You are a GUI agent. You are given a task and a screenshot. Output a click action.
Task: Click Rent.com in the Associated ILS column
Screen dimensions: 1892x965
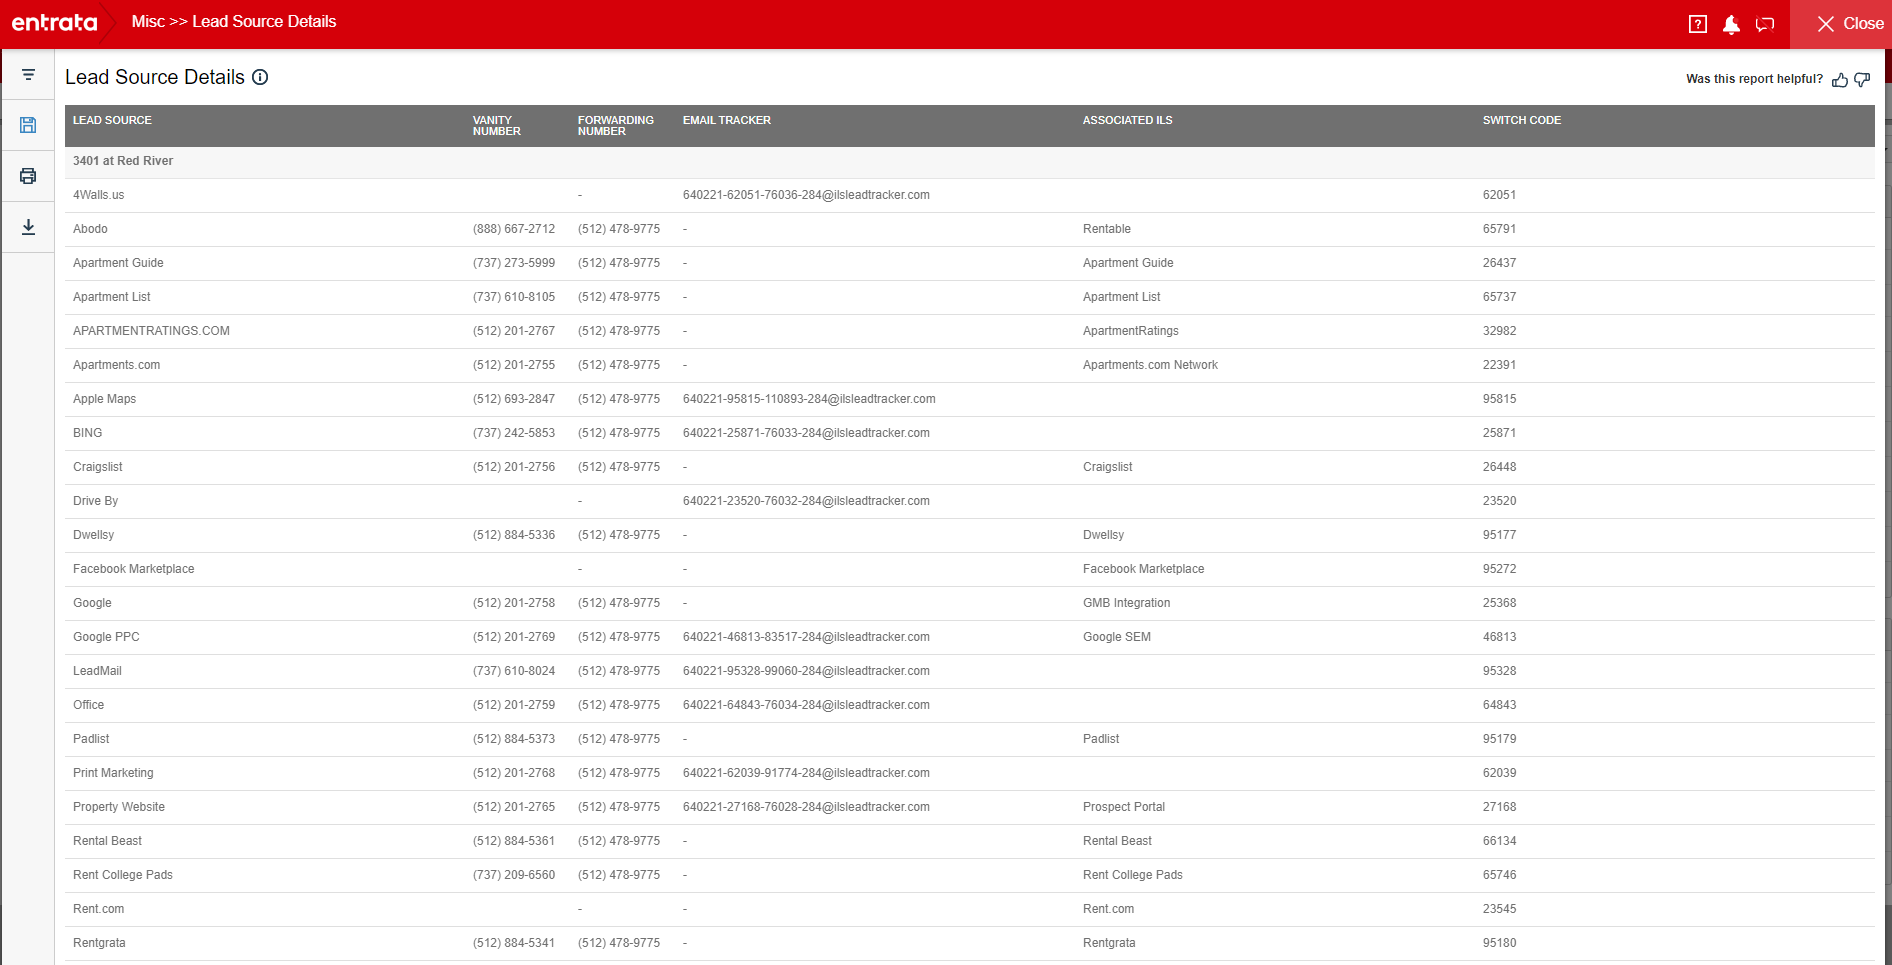pos(1108,909)
